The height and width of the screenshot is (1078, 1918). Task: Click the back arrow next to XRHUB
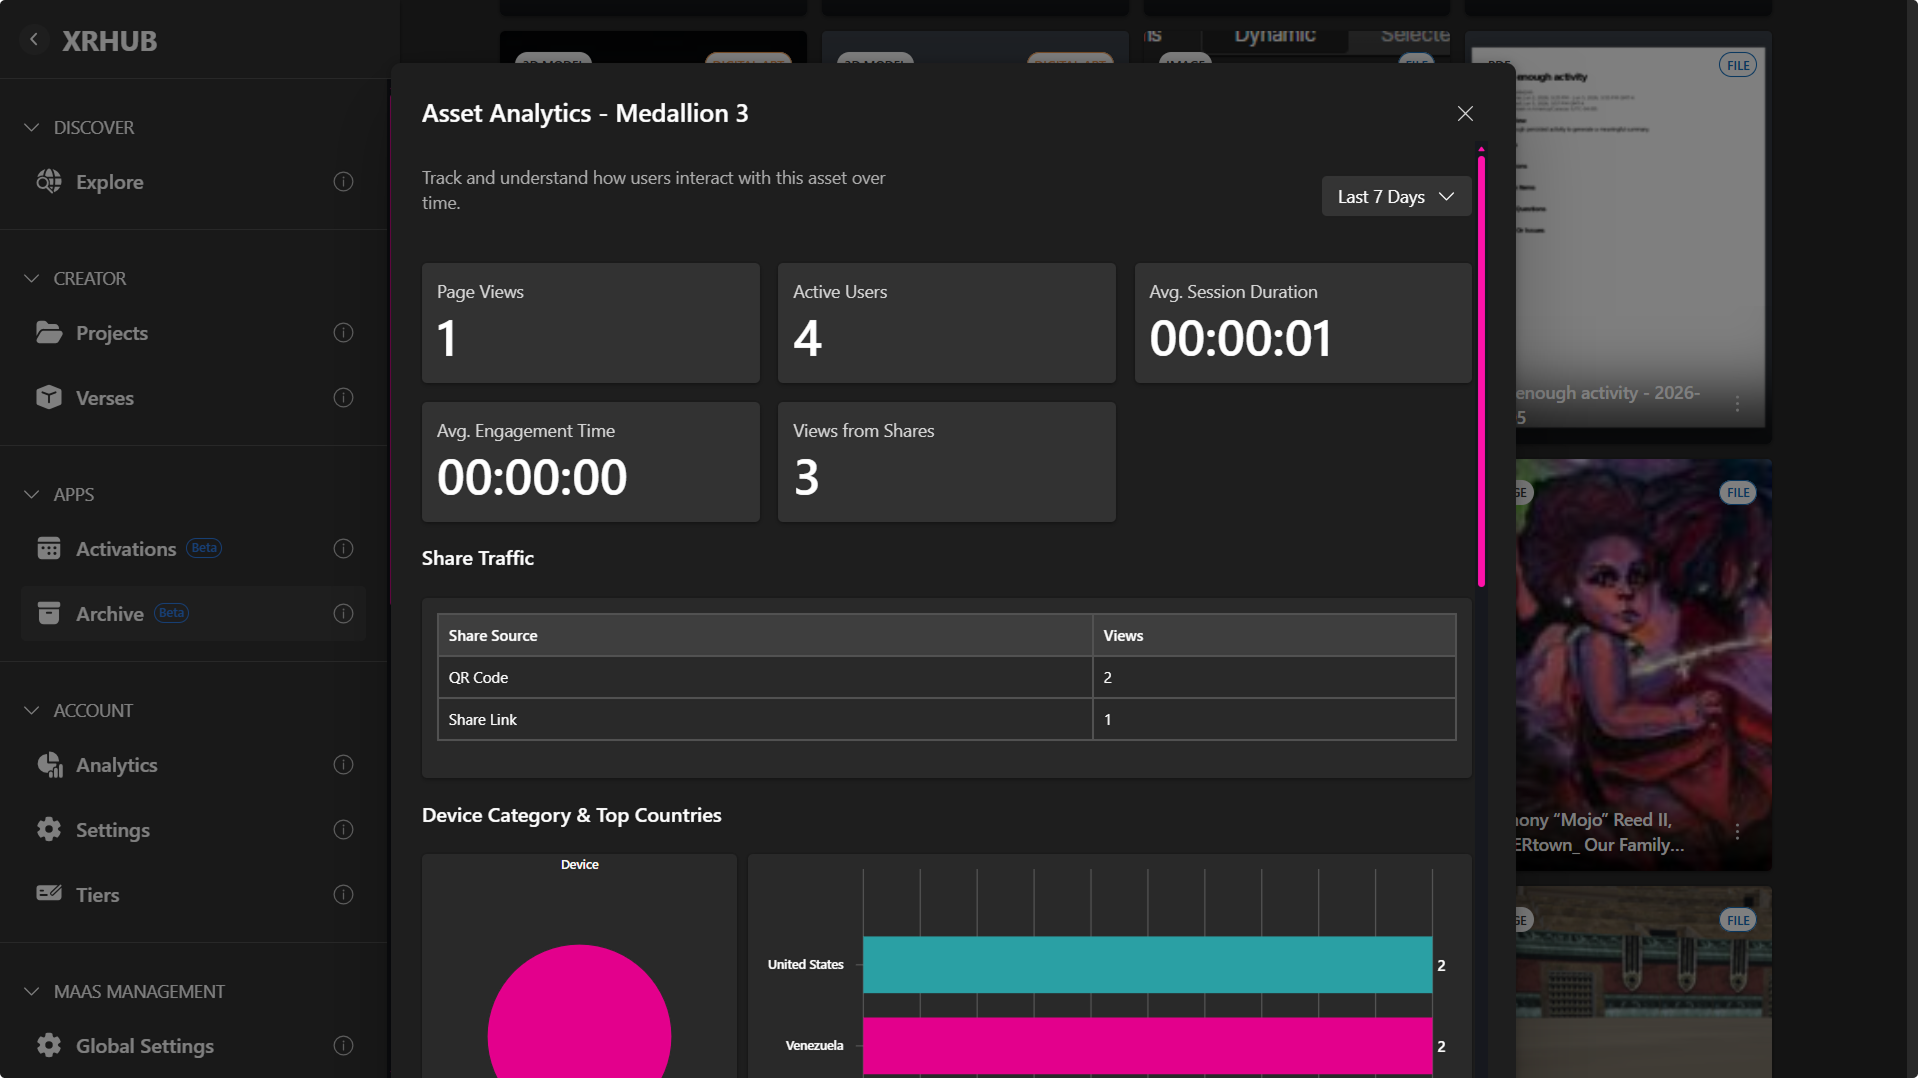pos(34,39)
